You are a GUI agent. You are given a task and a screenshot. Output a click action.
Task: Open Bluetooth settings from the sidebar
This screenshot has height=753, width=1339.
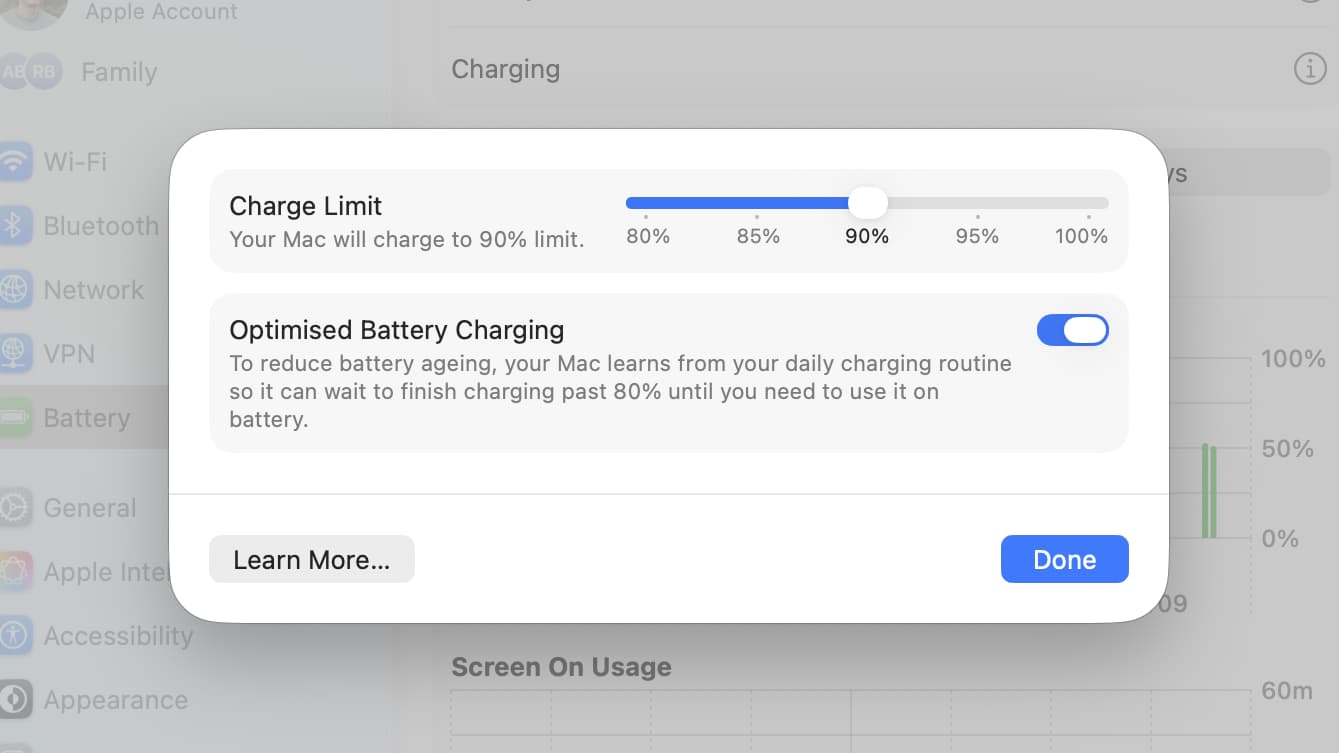[x=101, y=226]
